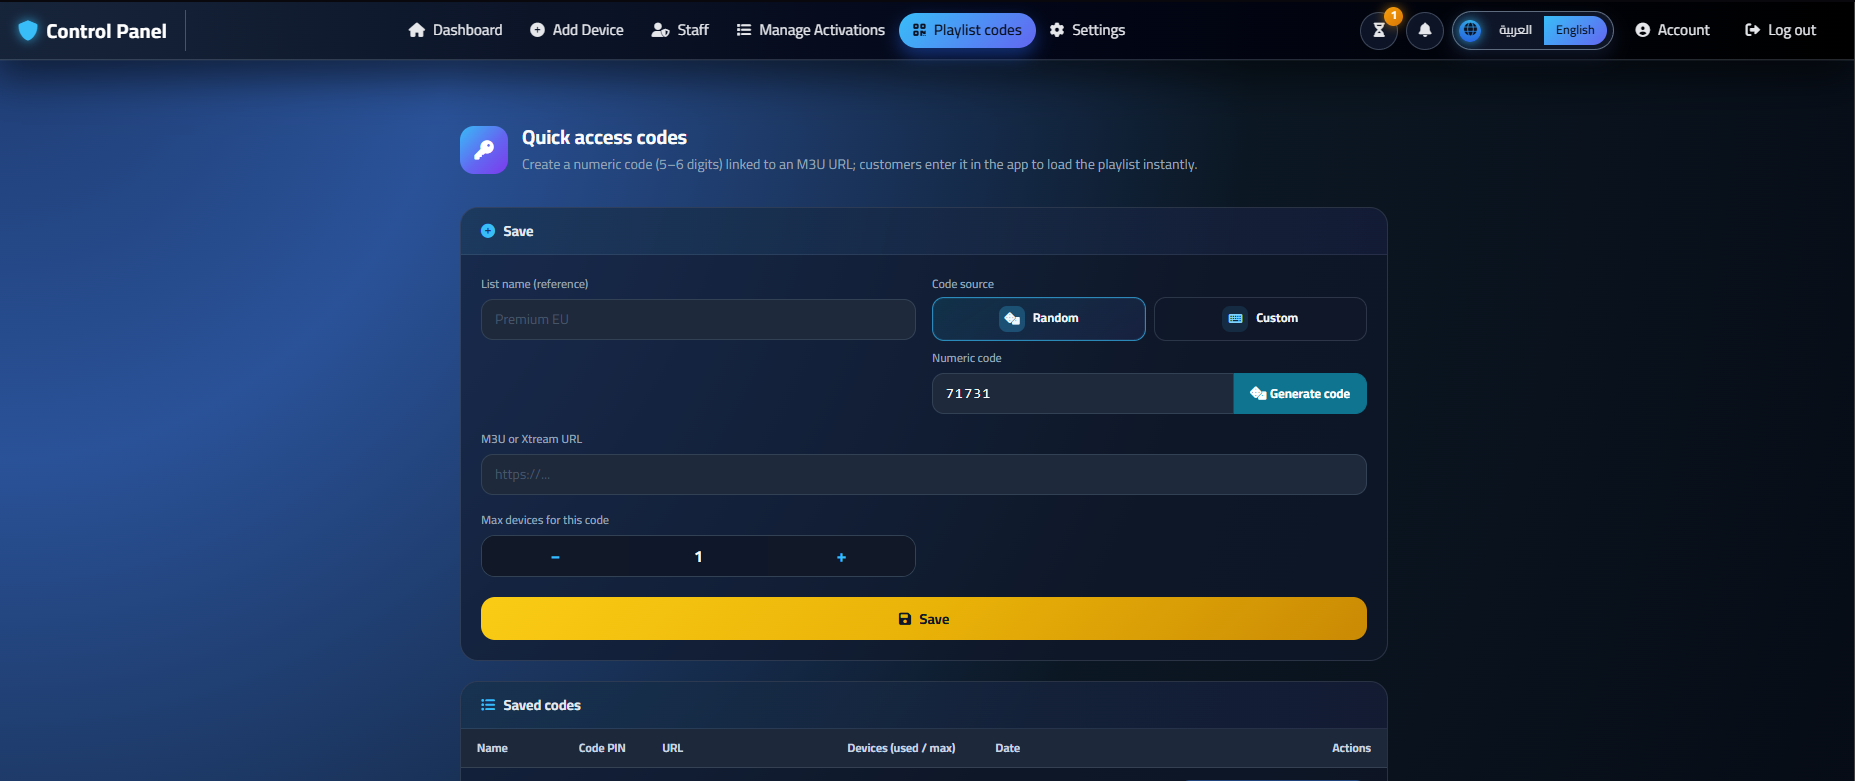Screen dimensions: 1855x781
Task: Click the Quick access codes heading
Action: pos(604,138)
